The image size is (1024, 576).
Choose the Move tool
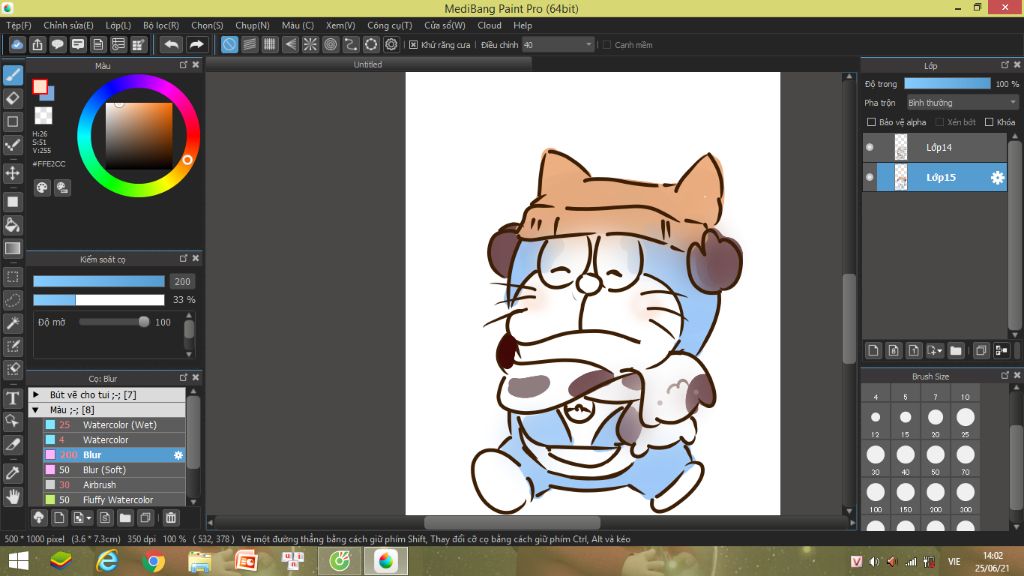12,173
